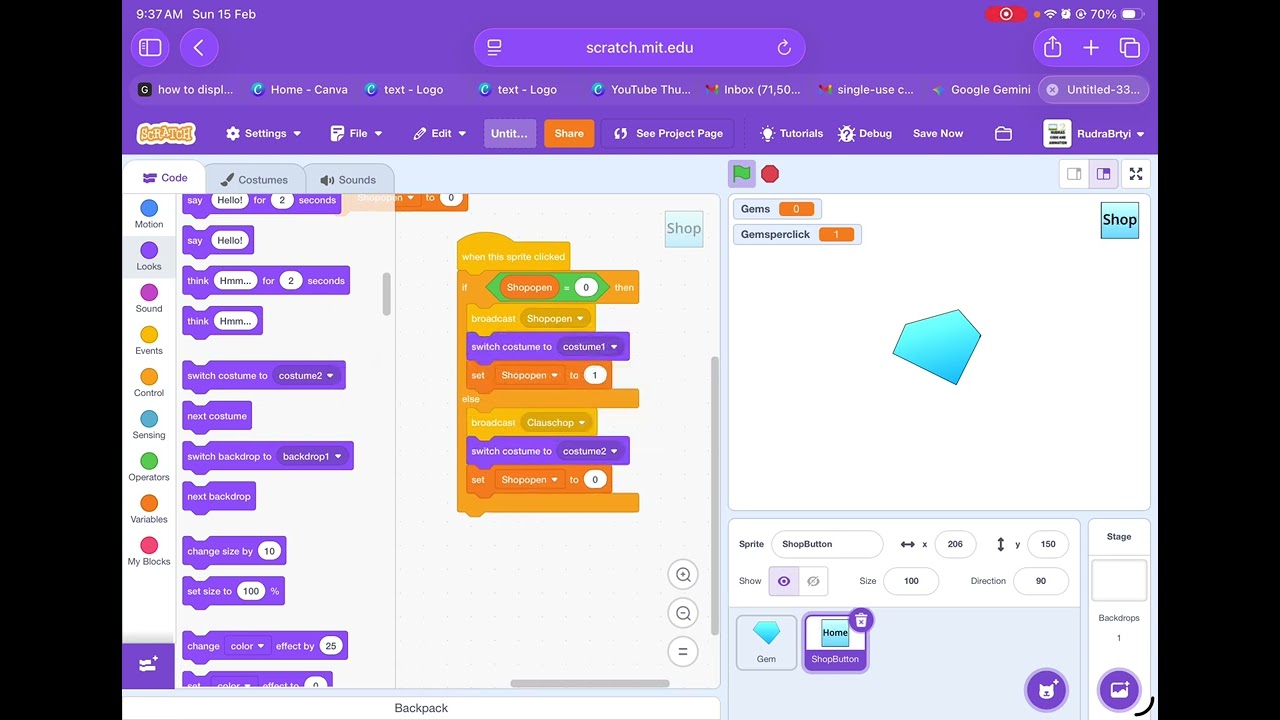This screenshot has width=1280, height=720.
Task: Open backdrop1 dropdown in switch backdrop block
Action: coord(312,457)
